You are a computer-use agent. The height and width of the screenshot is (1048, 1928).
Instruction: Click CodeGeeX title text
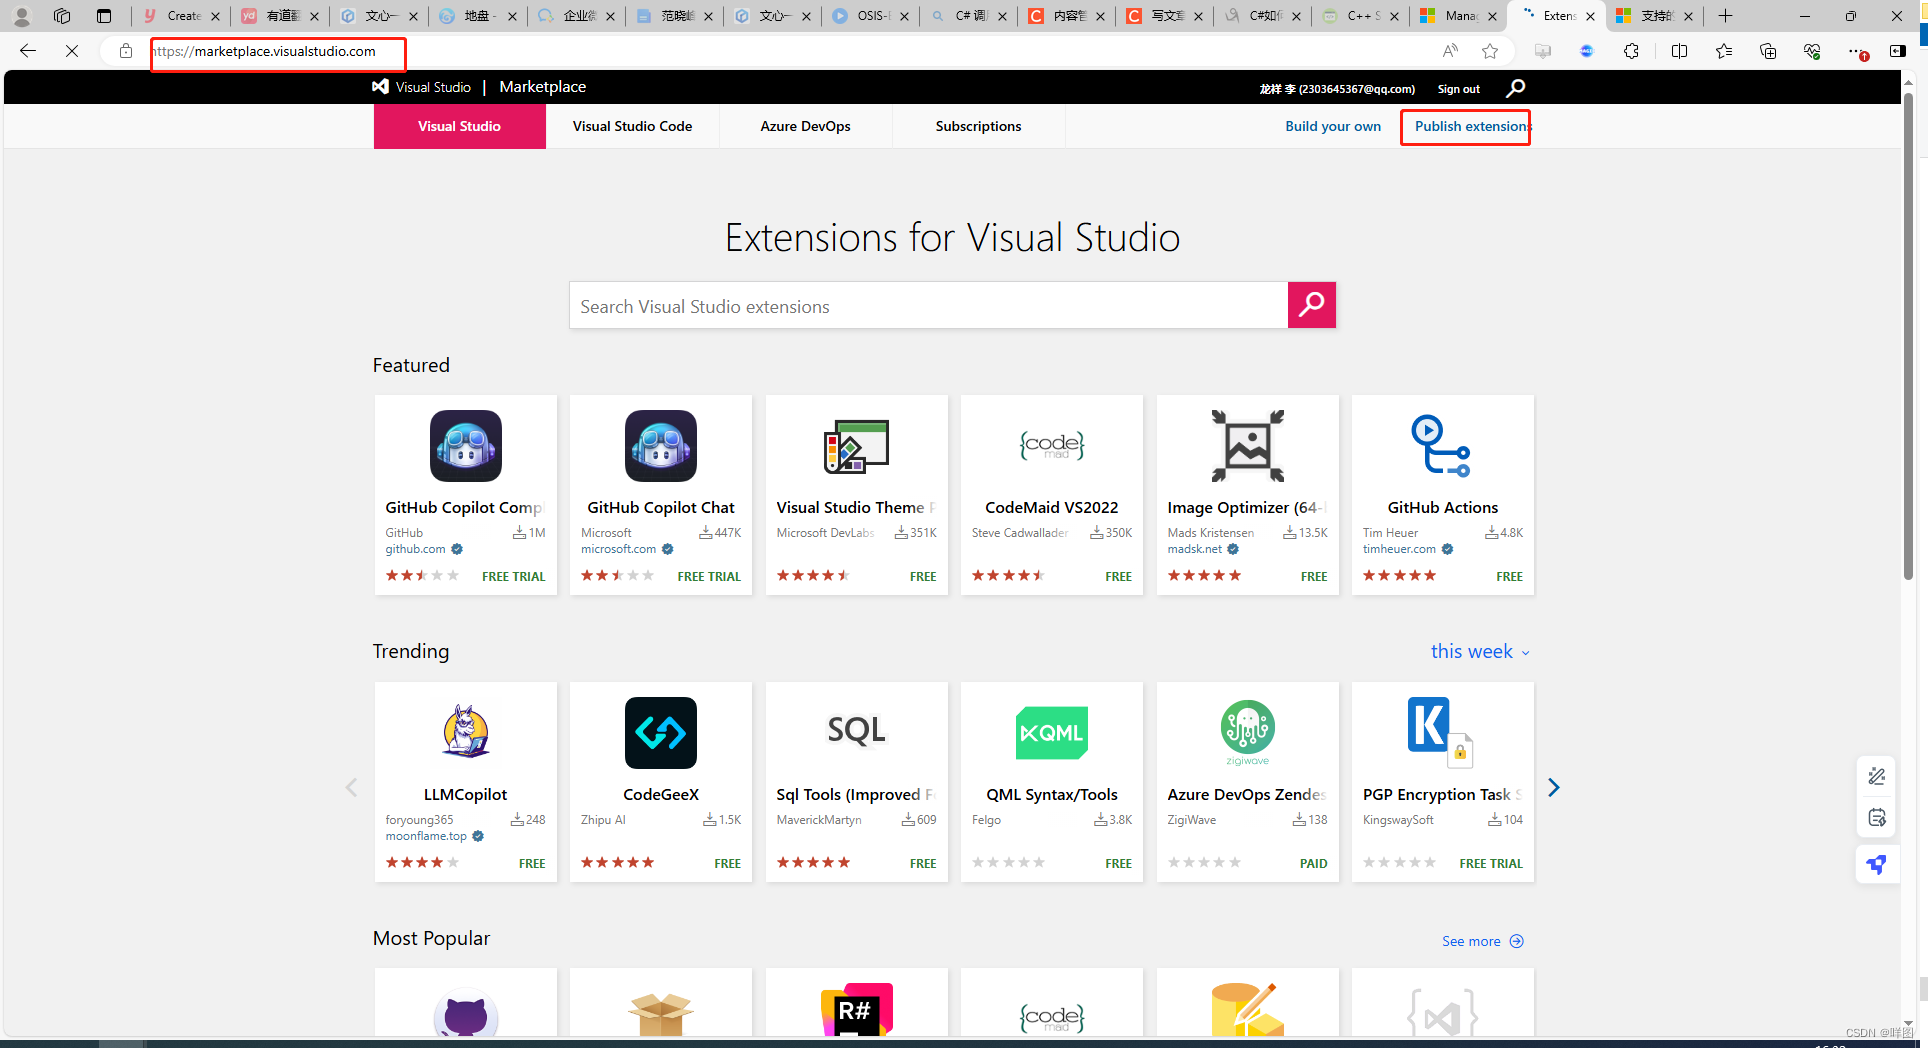pos(661,794)
